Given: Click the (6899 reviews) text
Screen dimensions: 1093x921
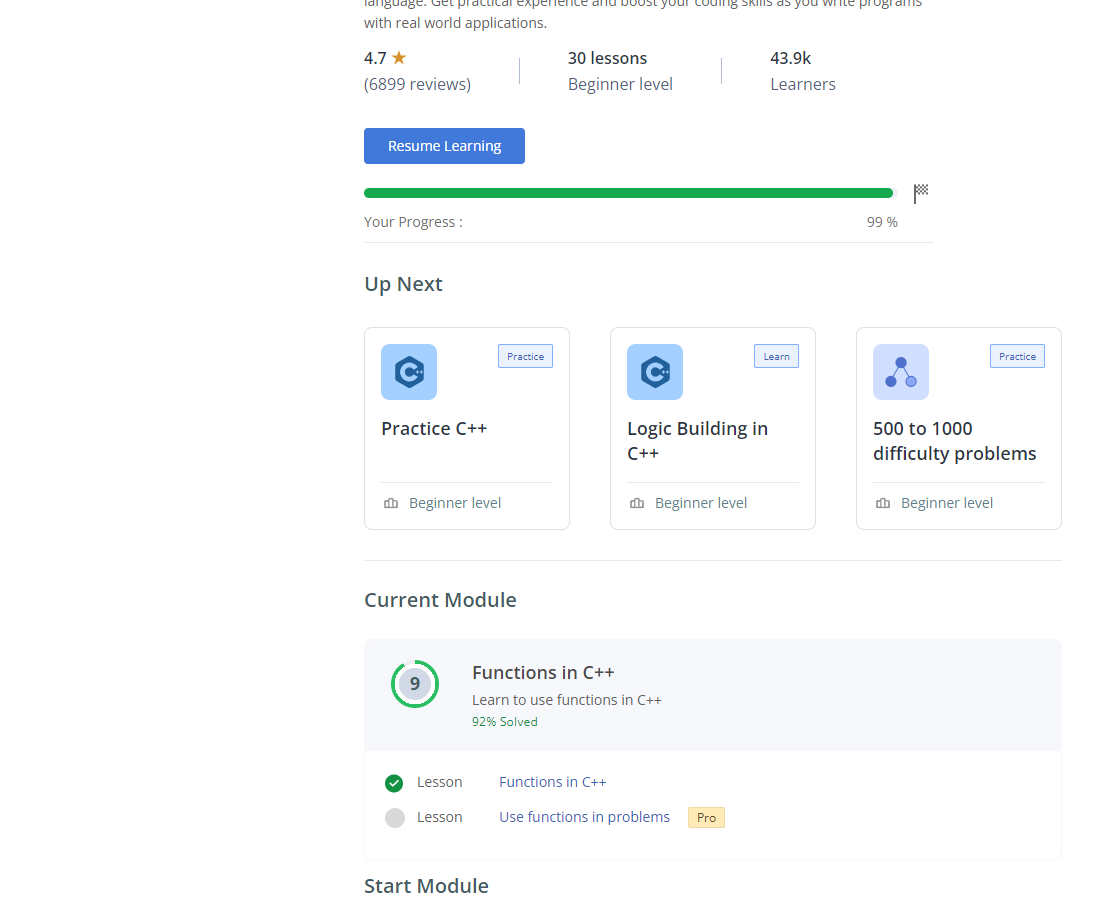Looking at the screenshot, I should coord(418,84).
